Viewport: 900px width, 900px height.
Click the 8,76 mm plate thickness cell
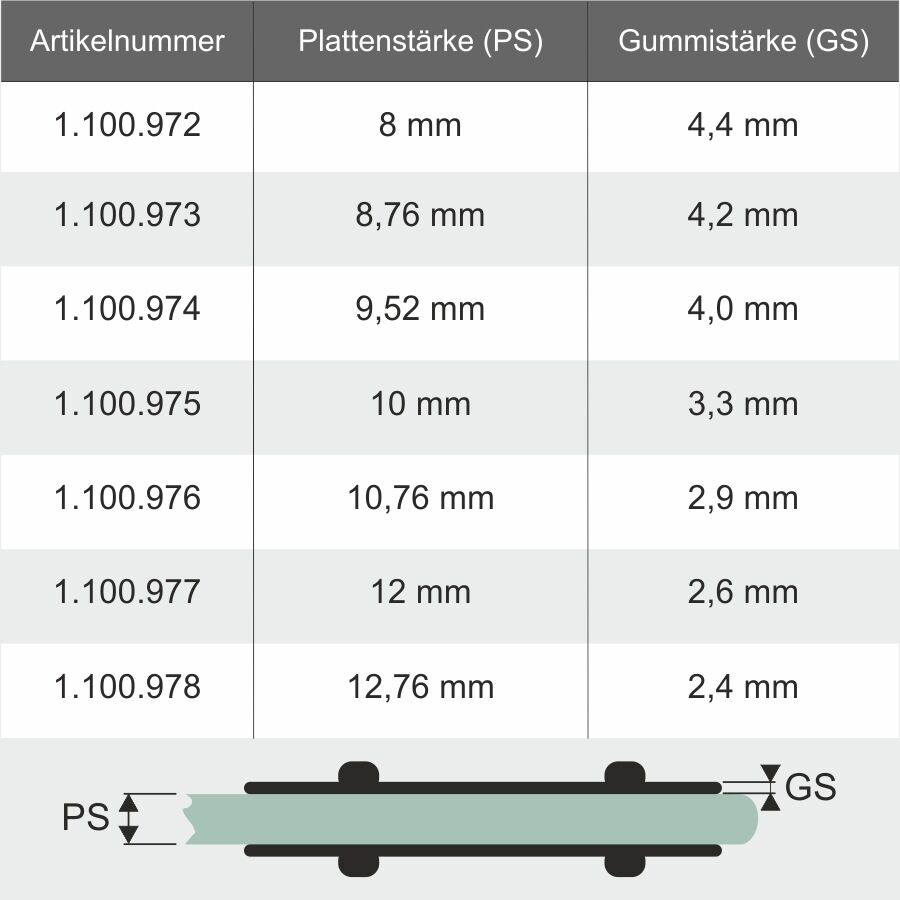[420, 219]
